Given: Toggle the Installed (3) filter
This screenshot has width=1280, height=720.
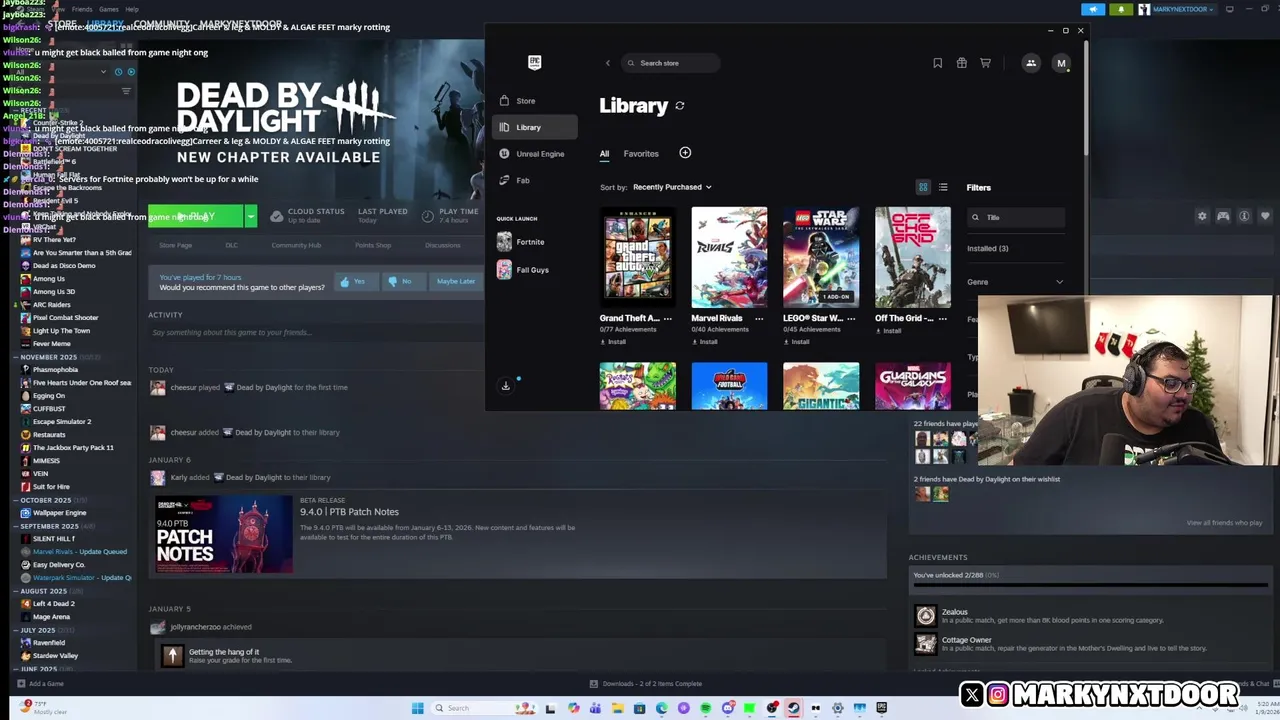Looking at the screenshot, I should 988,248.
